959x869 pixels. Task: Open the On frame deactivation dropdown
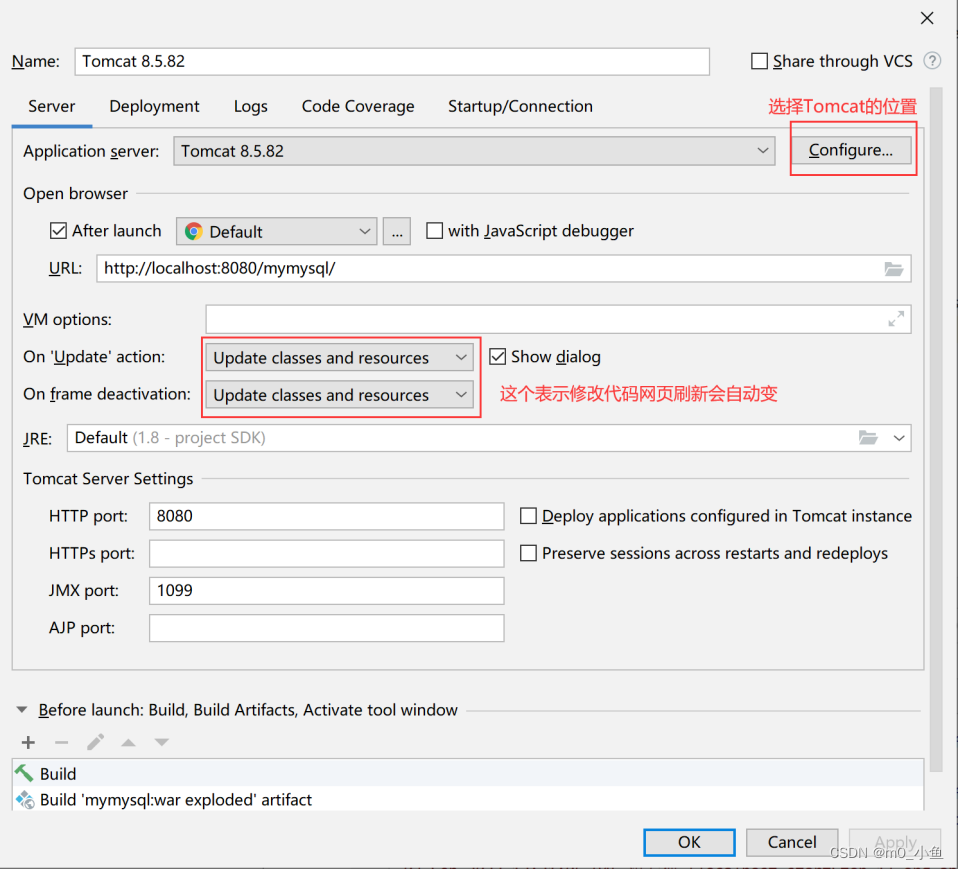pos(339,395)
